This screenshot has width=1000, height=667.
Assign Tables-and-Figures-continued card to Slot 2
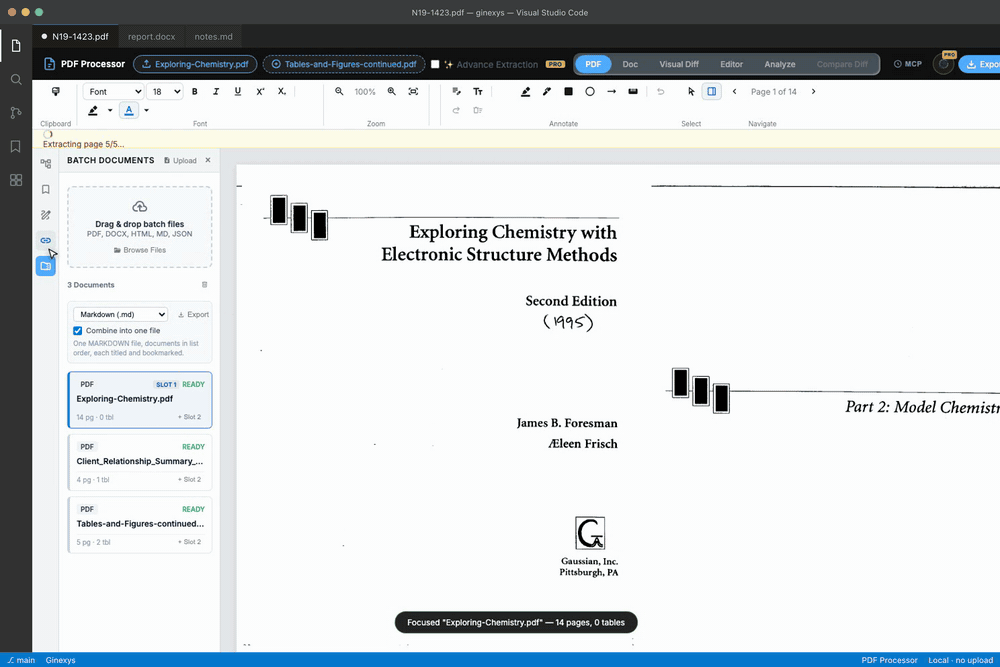coord(189,542)
